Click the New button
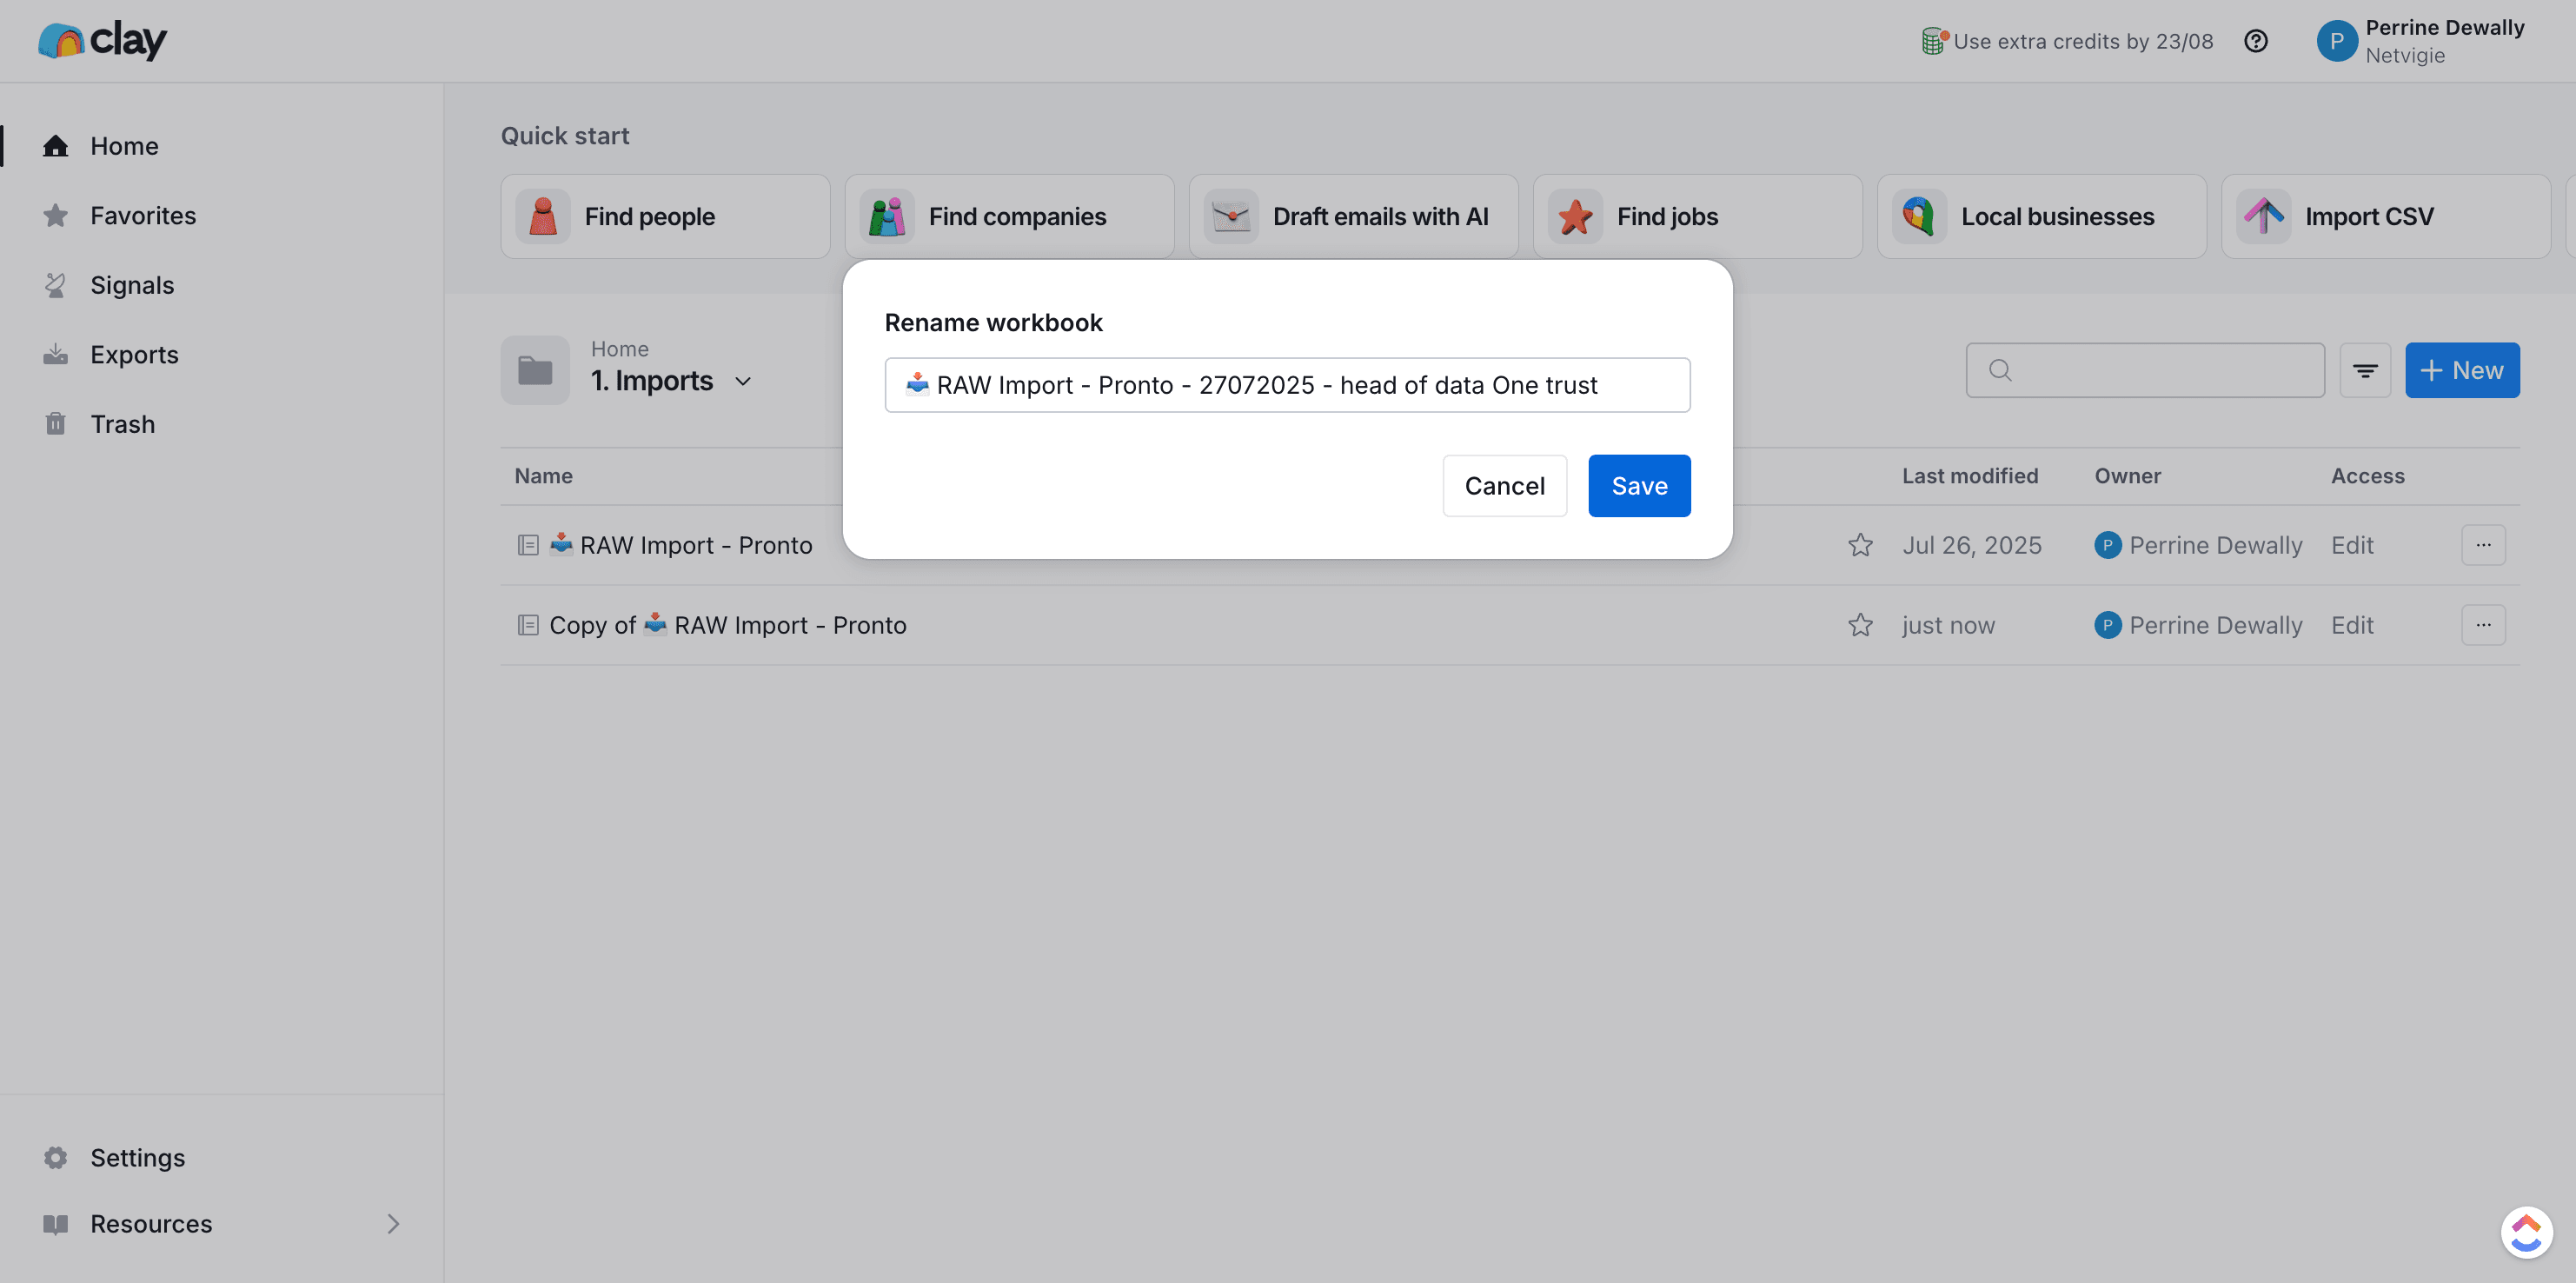2576x1283 pixels. point(2462,370)
